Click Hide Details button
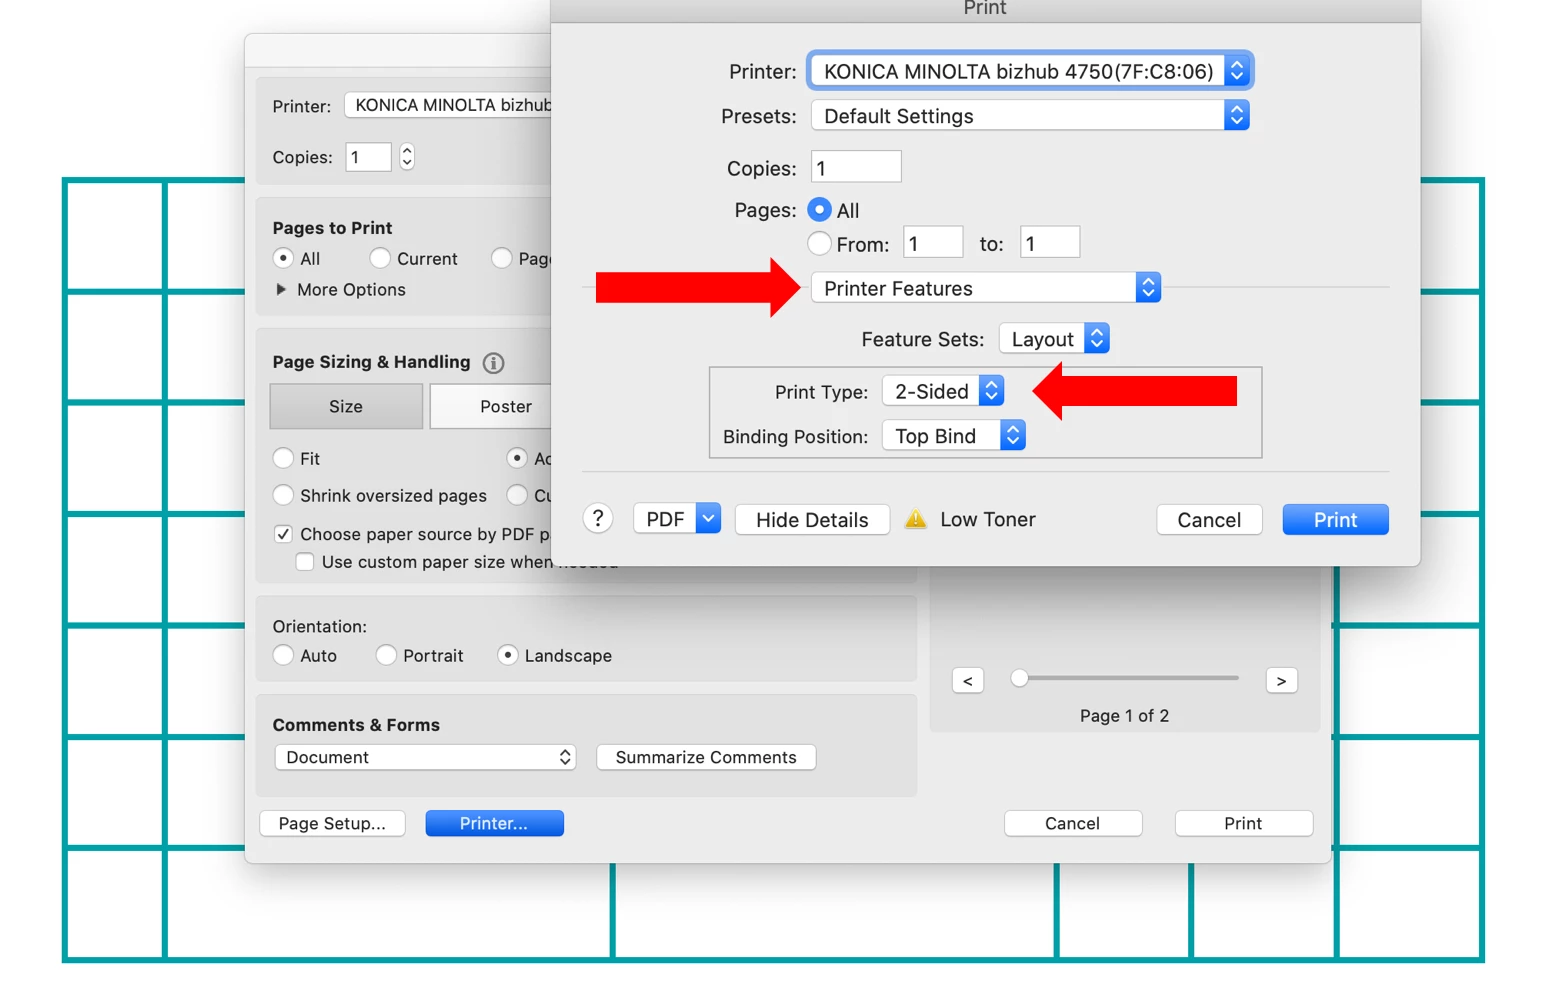This screenshot has height=988, width=1553. pos(812,519)
